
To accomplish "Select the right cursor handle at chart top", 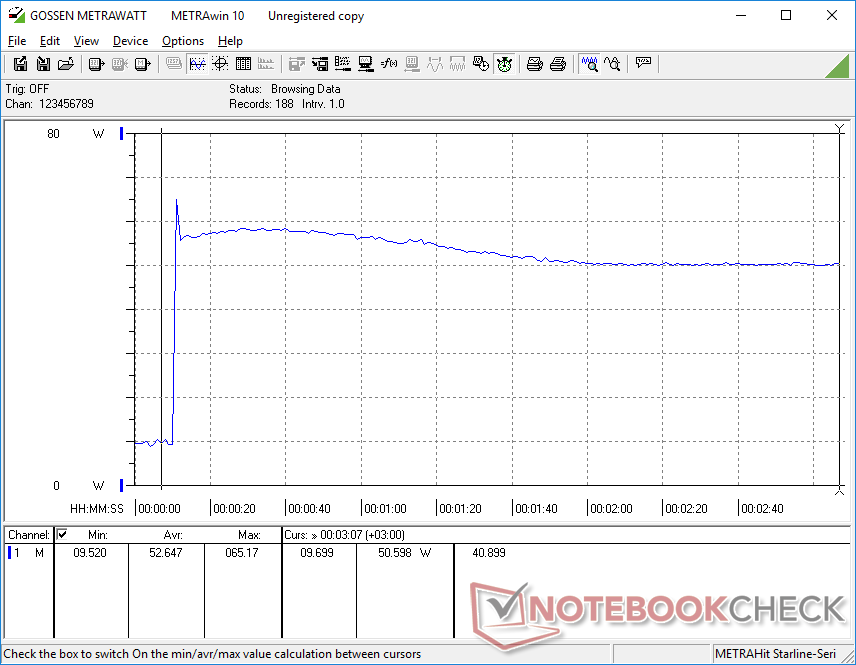I will pos(840,128).
